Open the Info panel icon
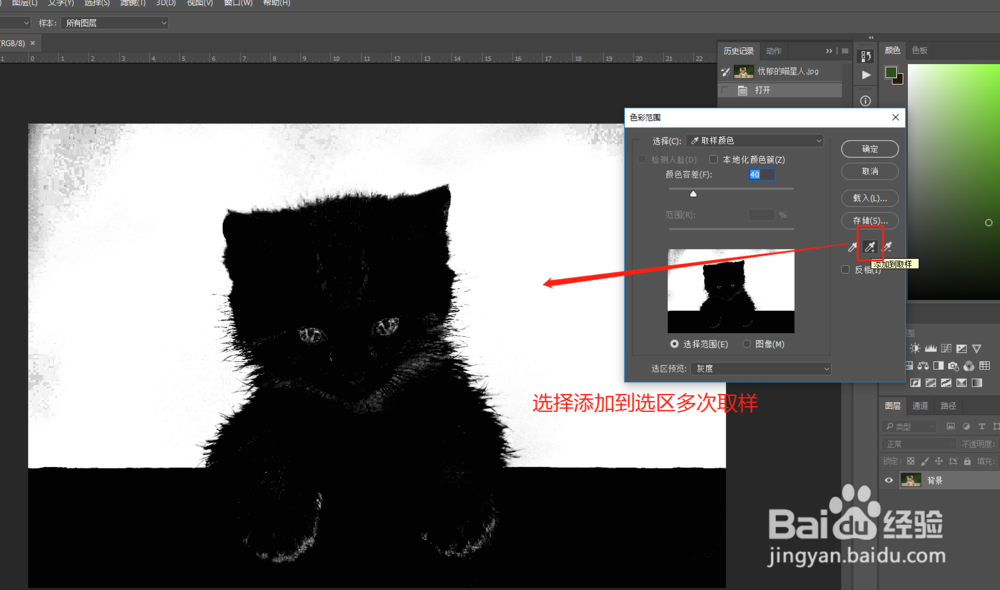The image size is (1000, 590). tap(865, 101)
